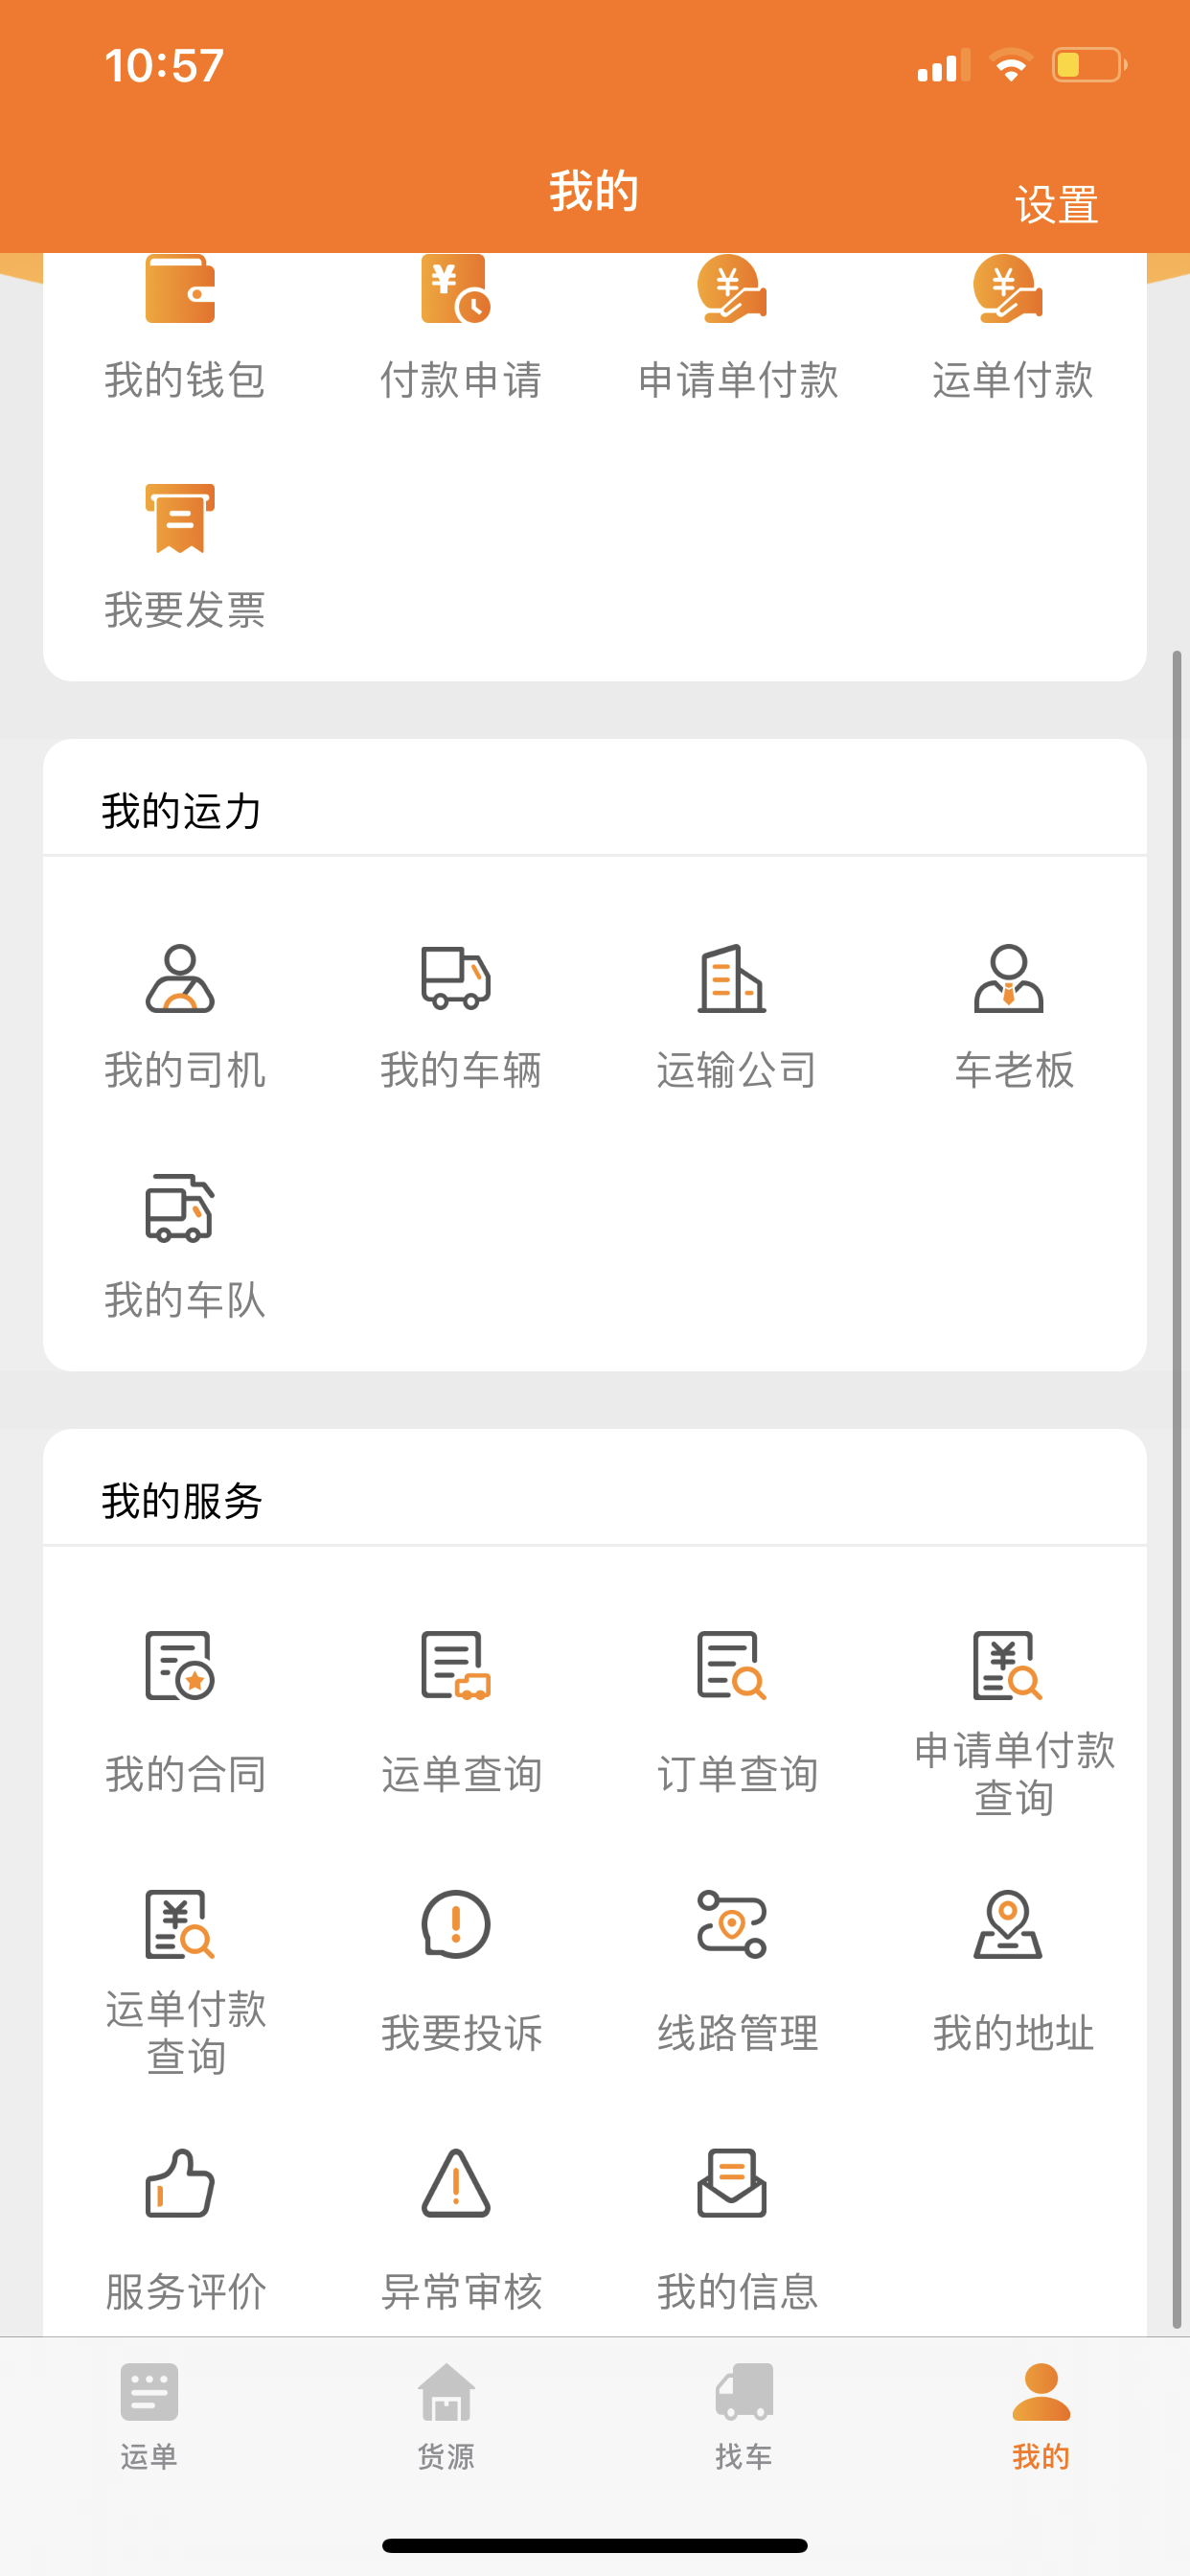
Task: Switch to the 找车 bottom tab
Action: coord(743,2416)
